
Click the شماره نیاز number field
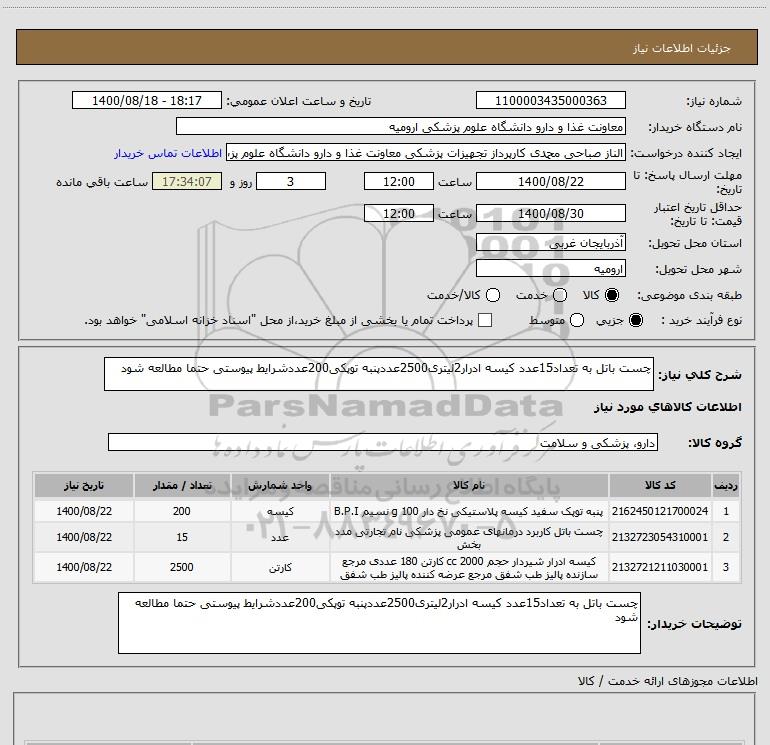[550, 101]
